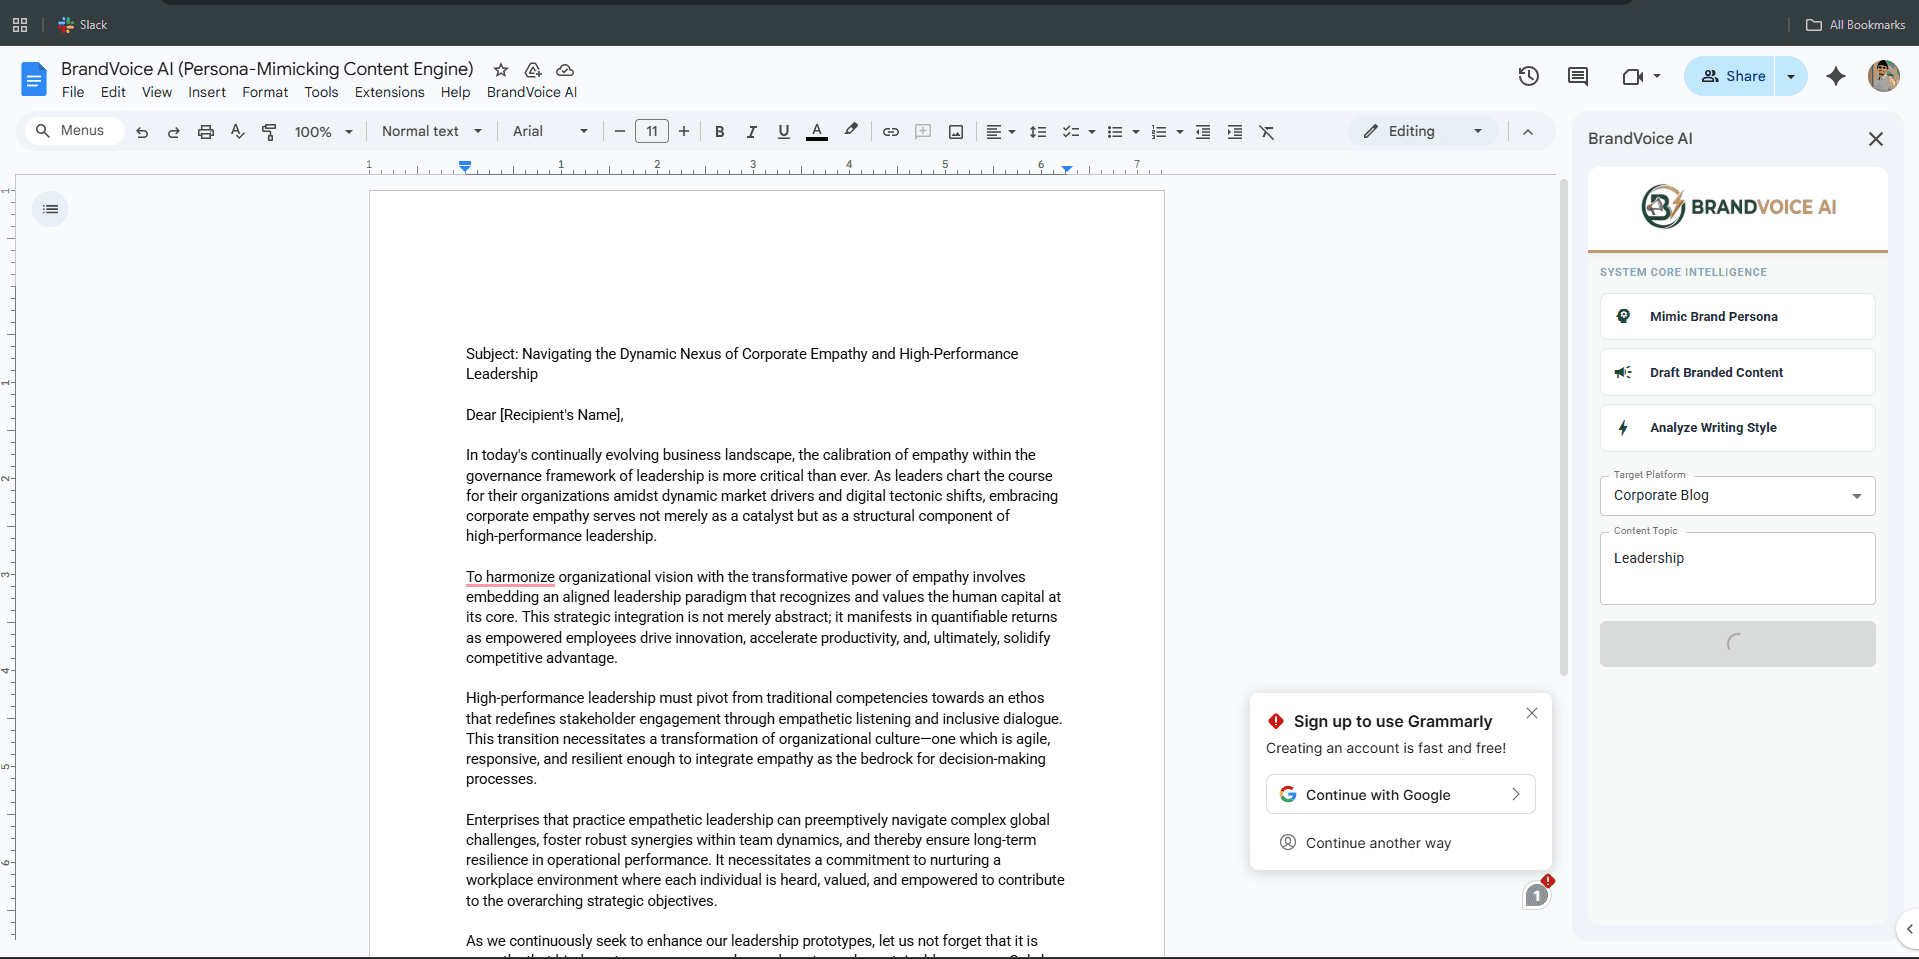Open the text color picker
The width and height of the screenshot is (1919, 959).
[817, 132]
